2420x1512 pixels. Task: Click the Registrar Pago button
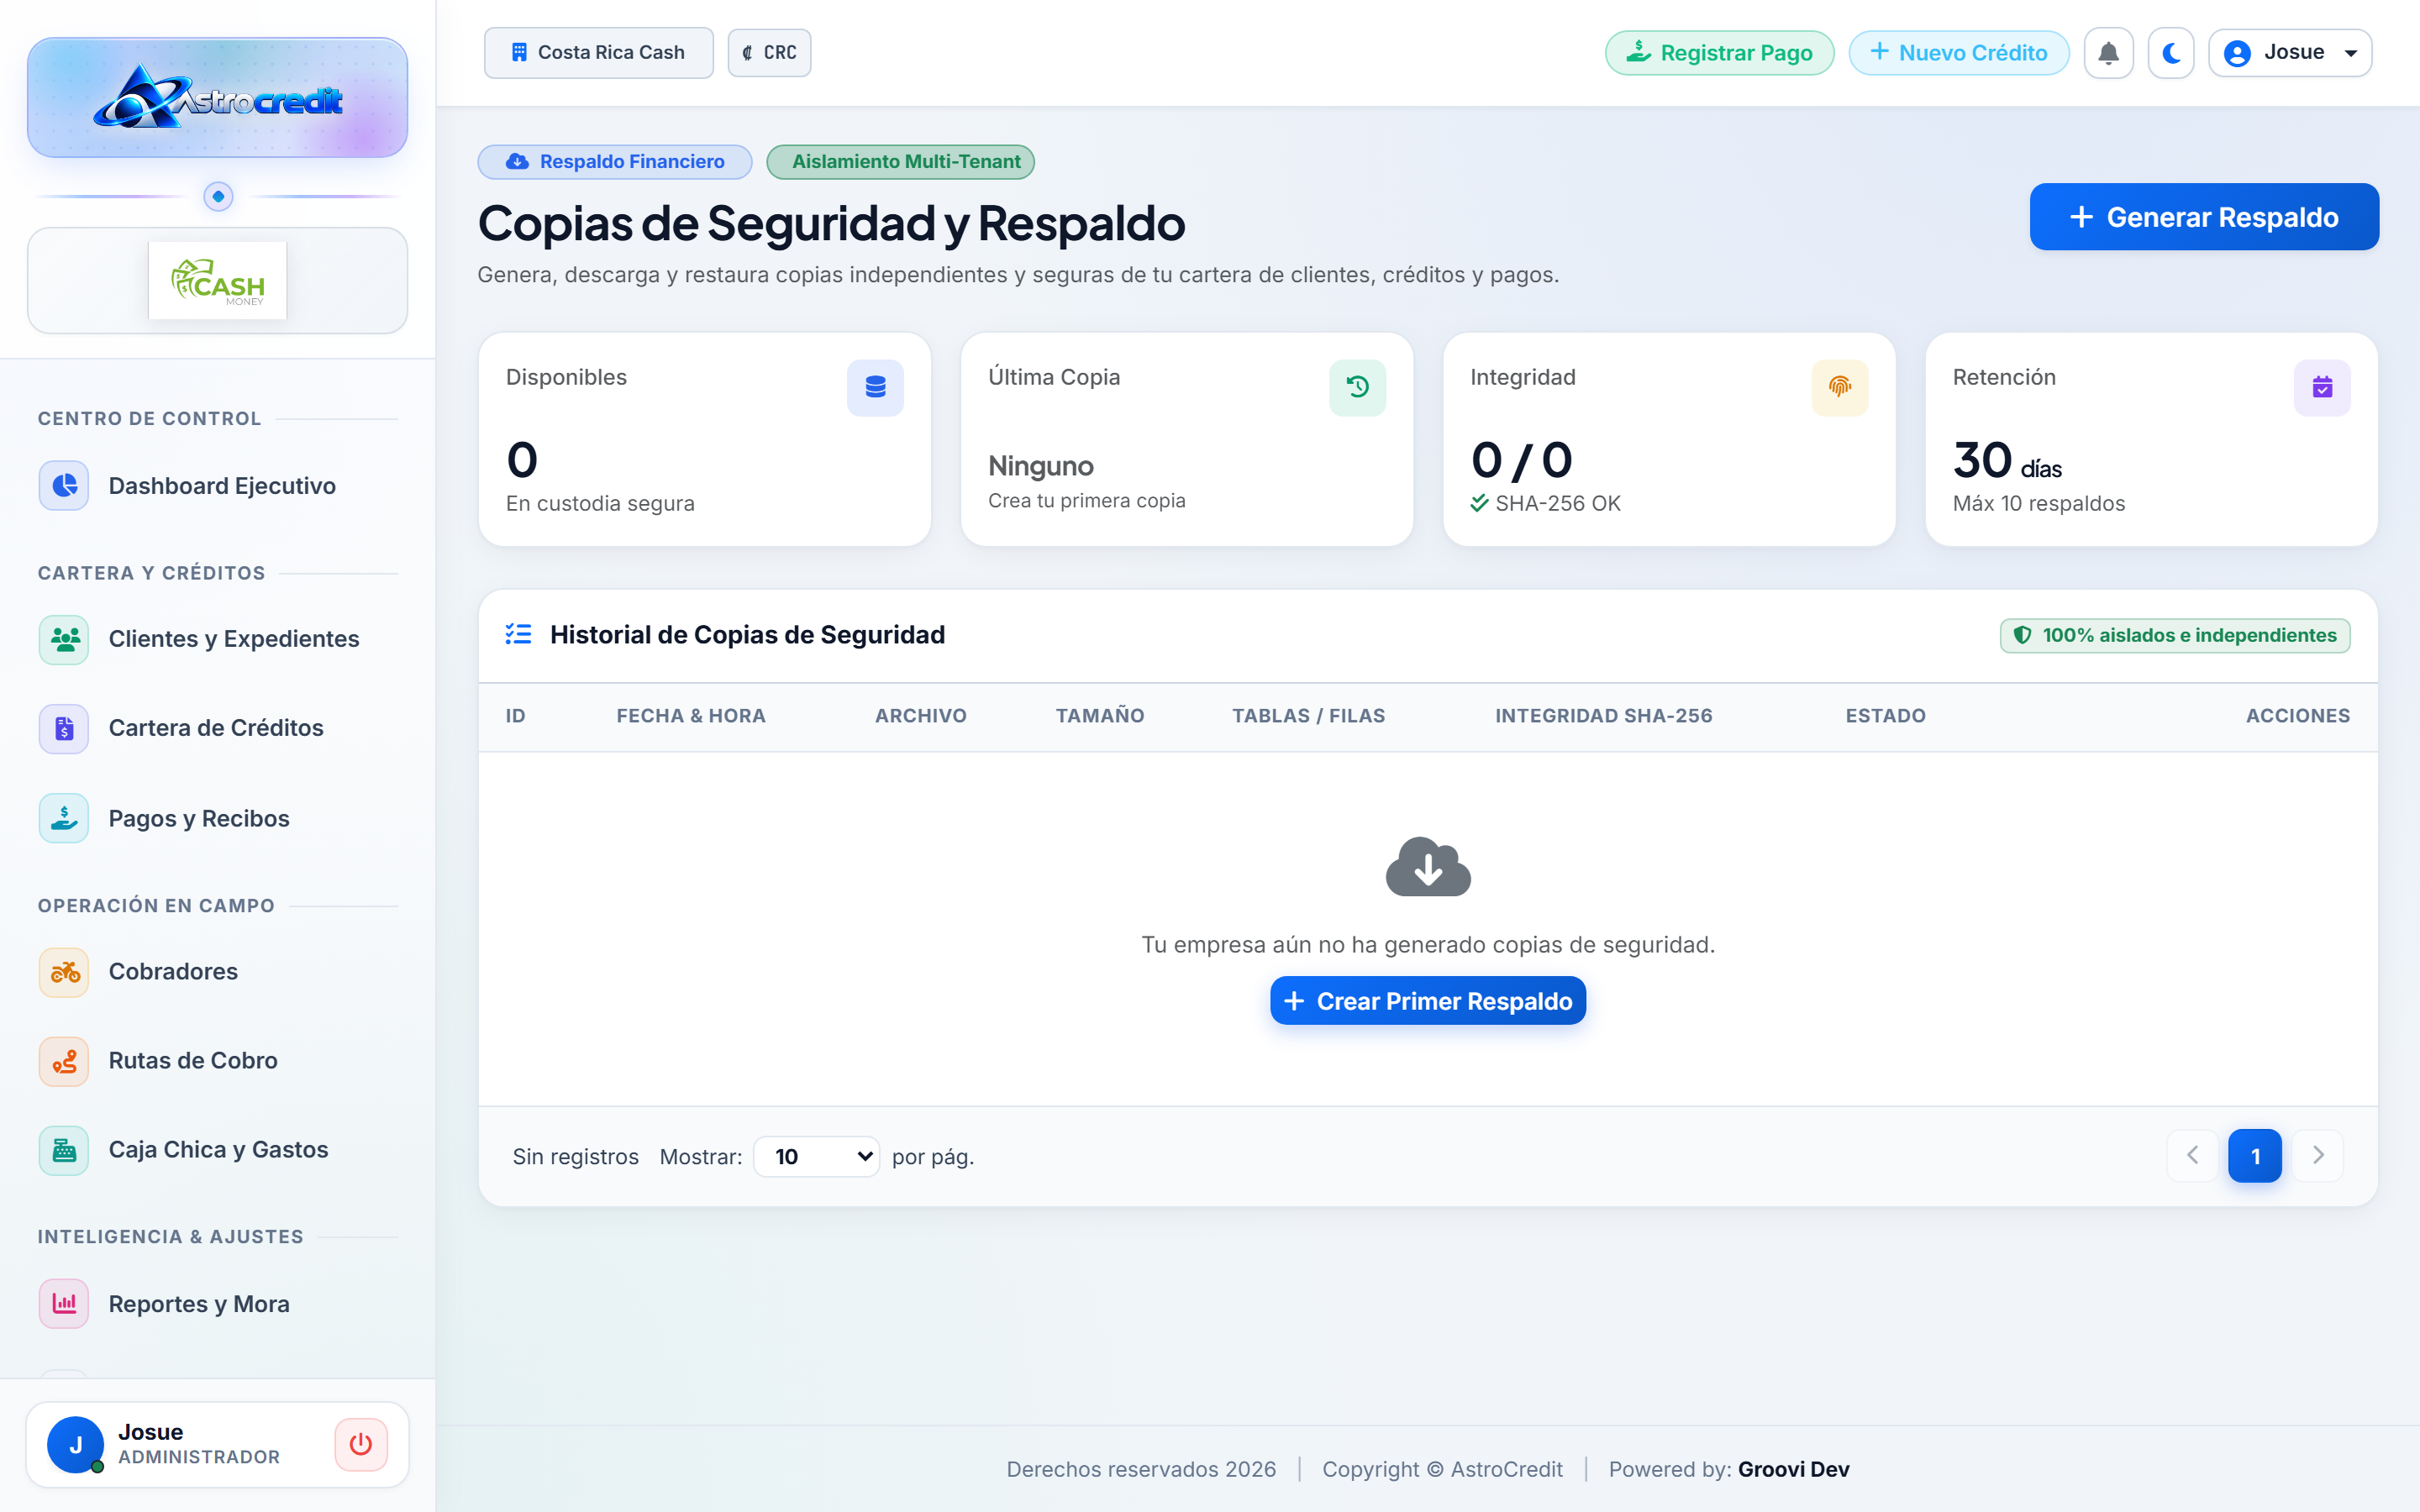1719,53
